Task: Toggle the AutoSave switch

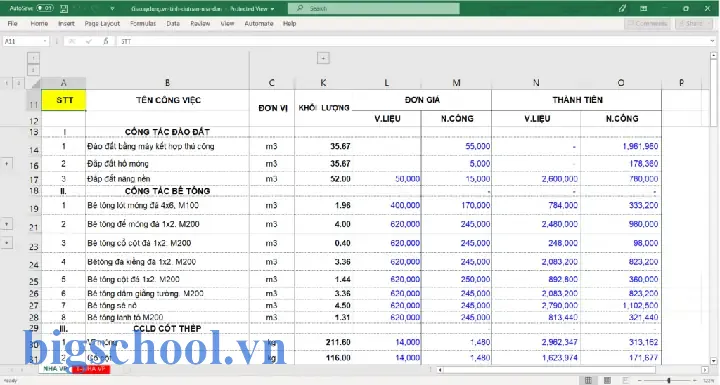Action: pyautogui.click(x=45, y=8)
